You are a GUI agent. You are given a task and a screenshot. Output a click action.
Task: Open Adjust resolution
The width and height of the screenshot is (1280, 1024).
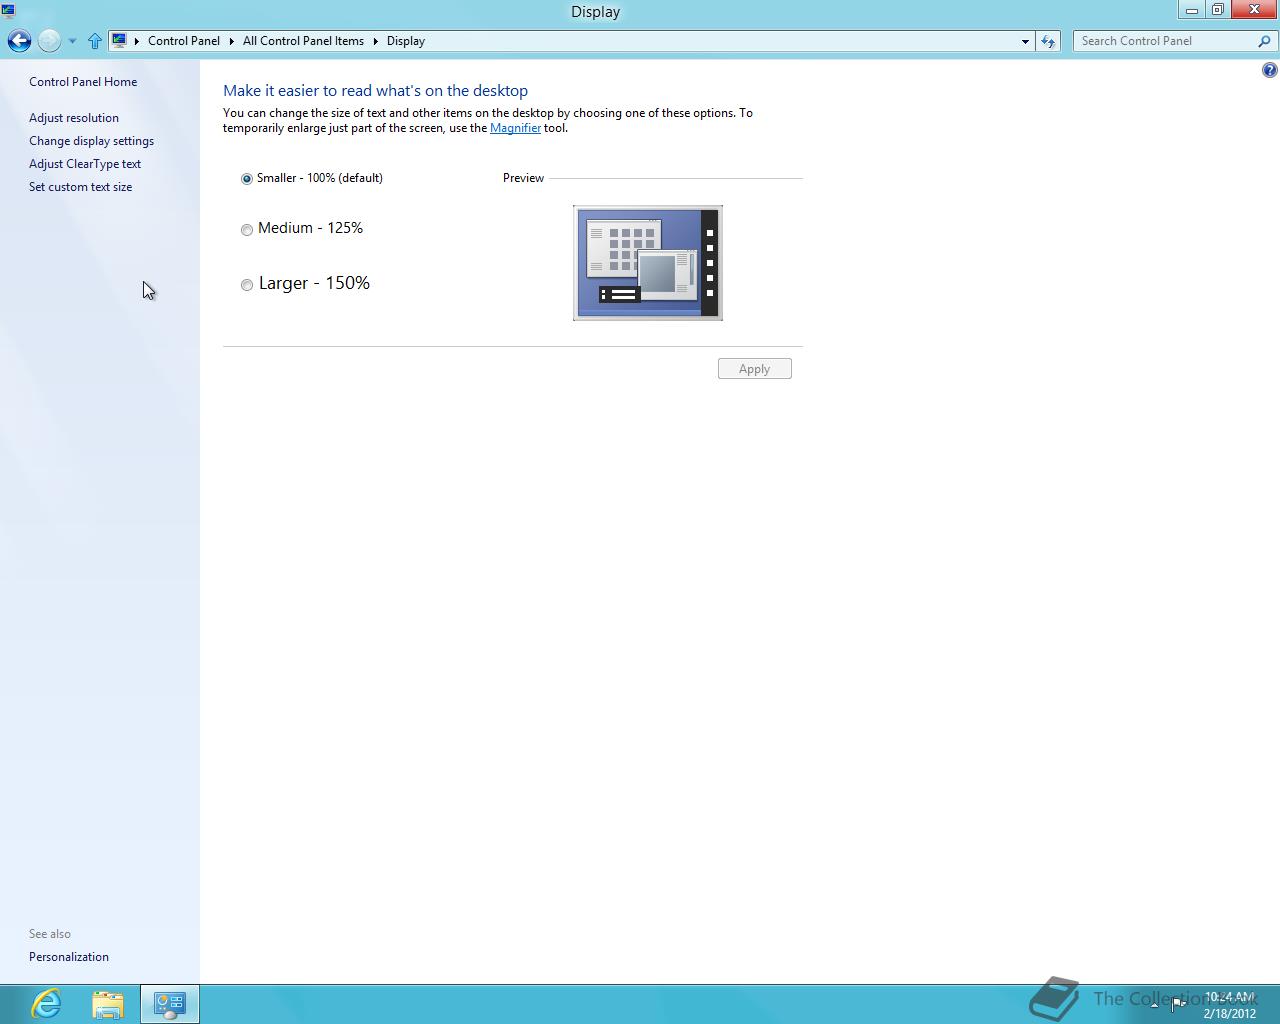(74, 118)
